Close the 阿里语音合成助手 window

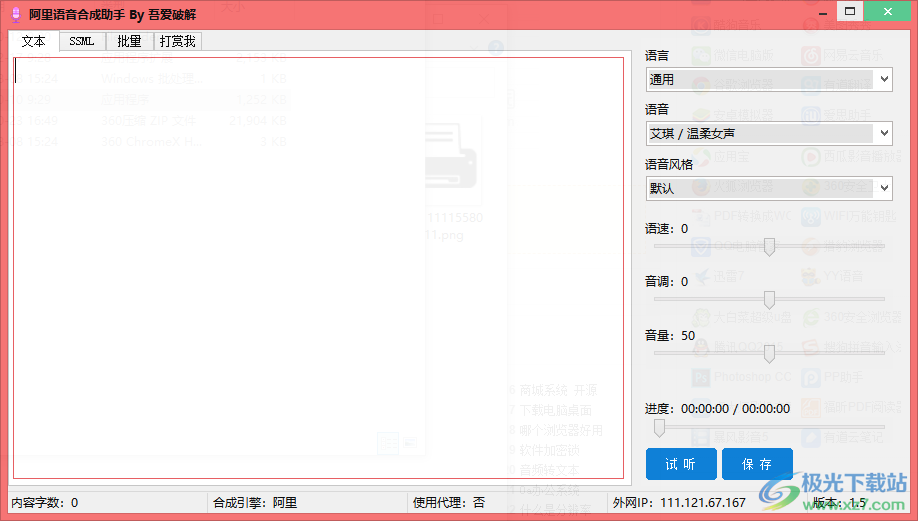pos(888,12)
